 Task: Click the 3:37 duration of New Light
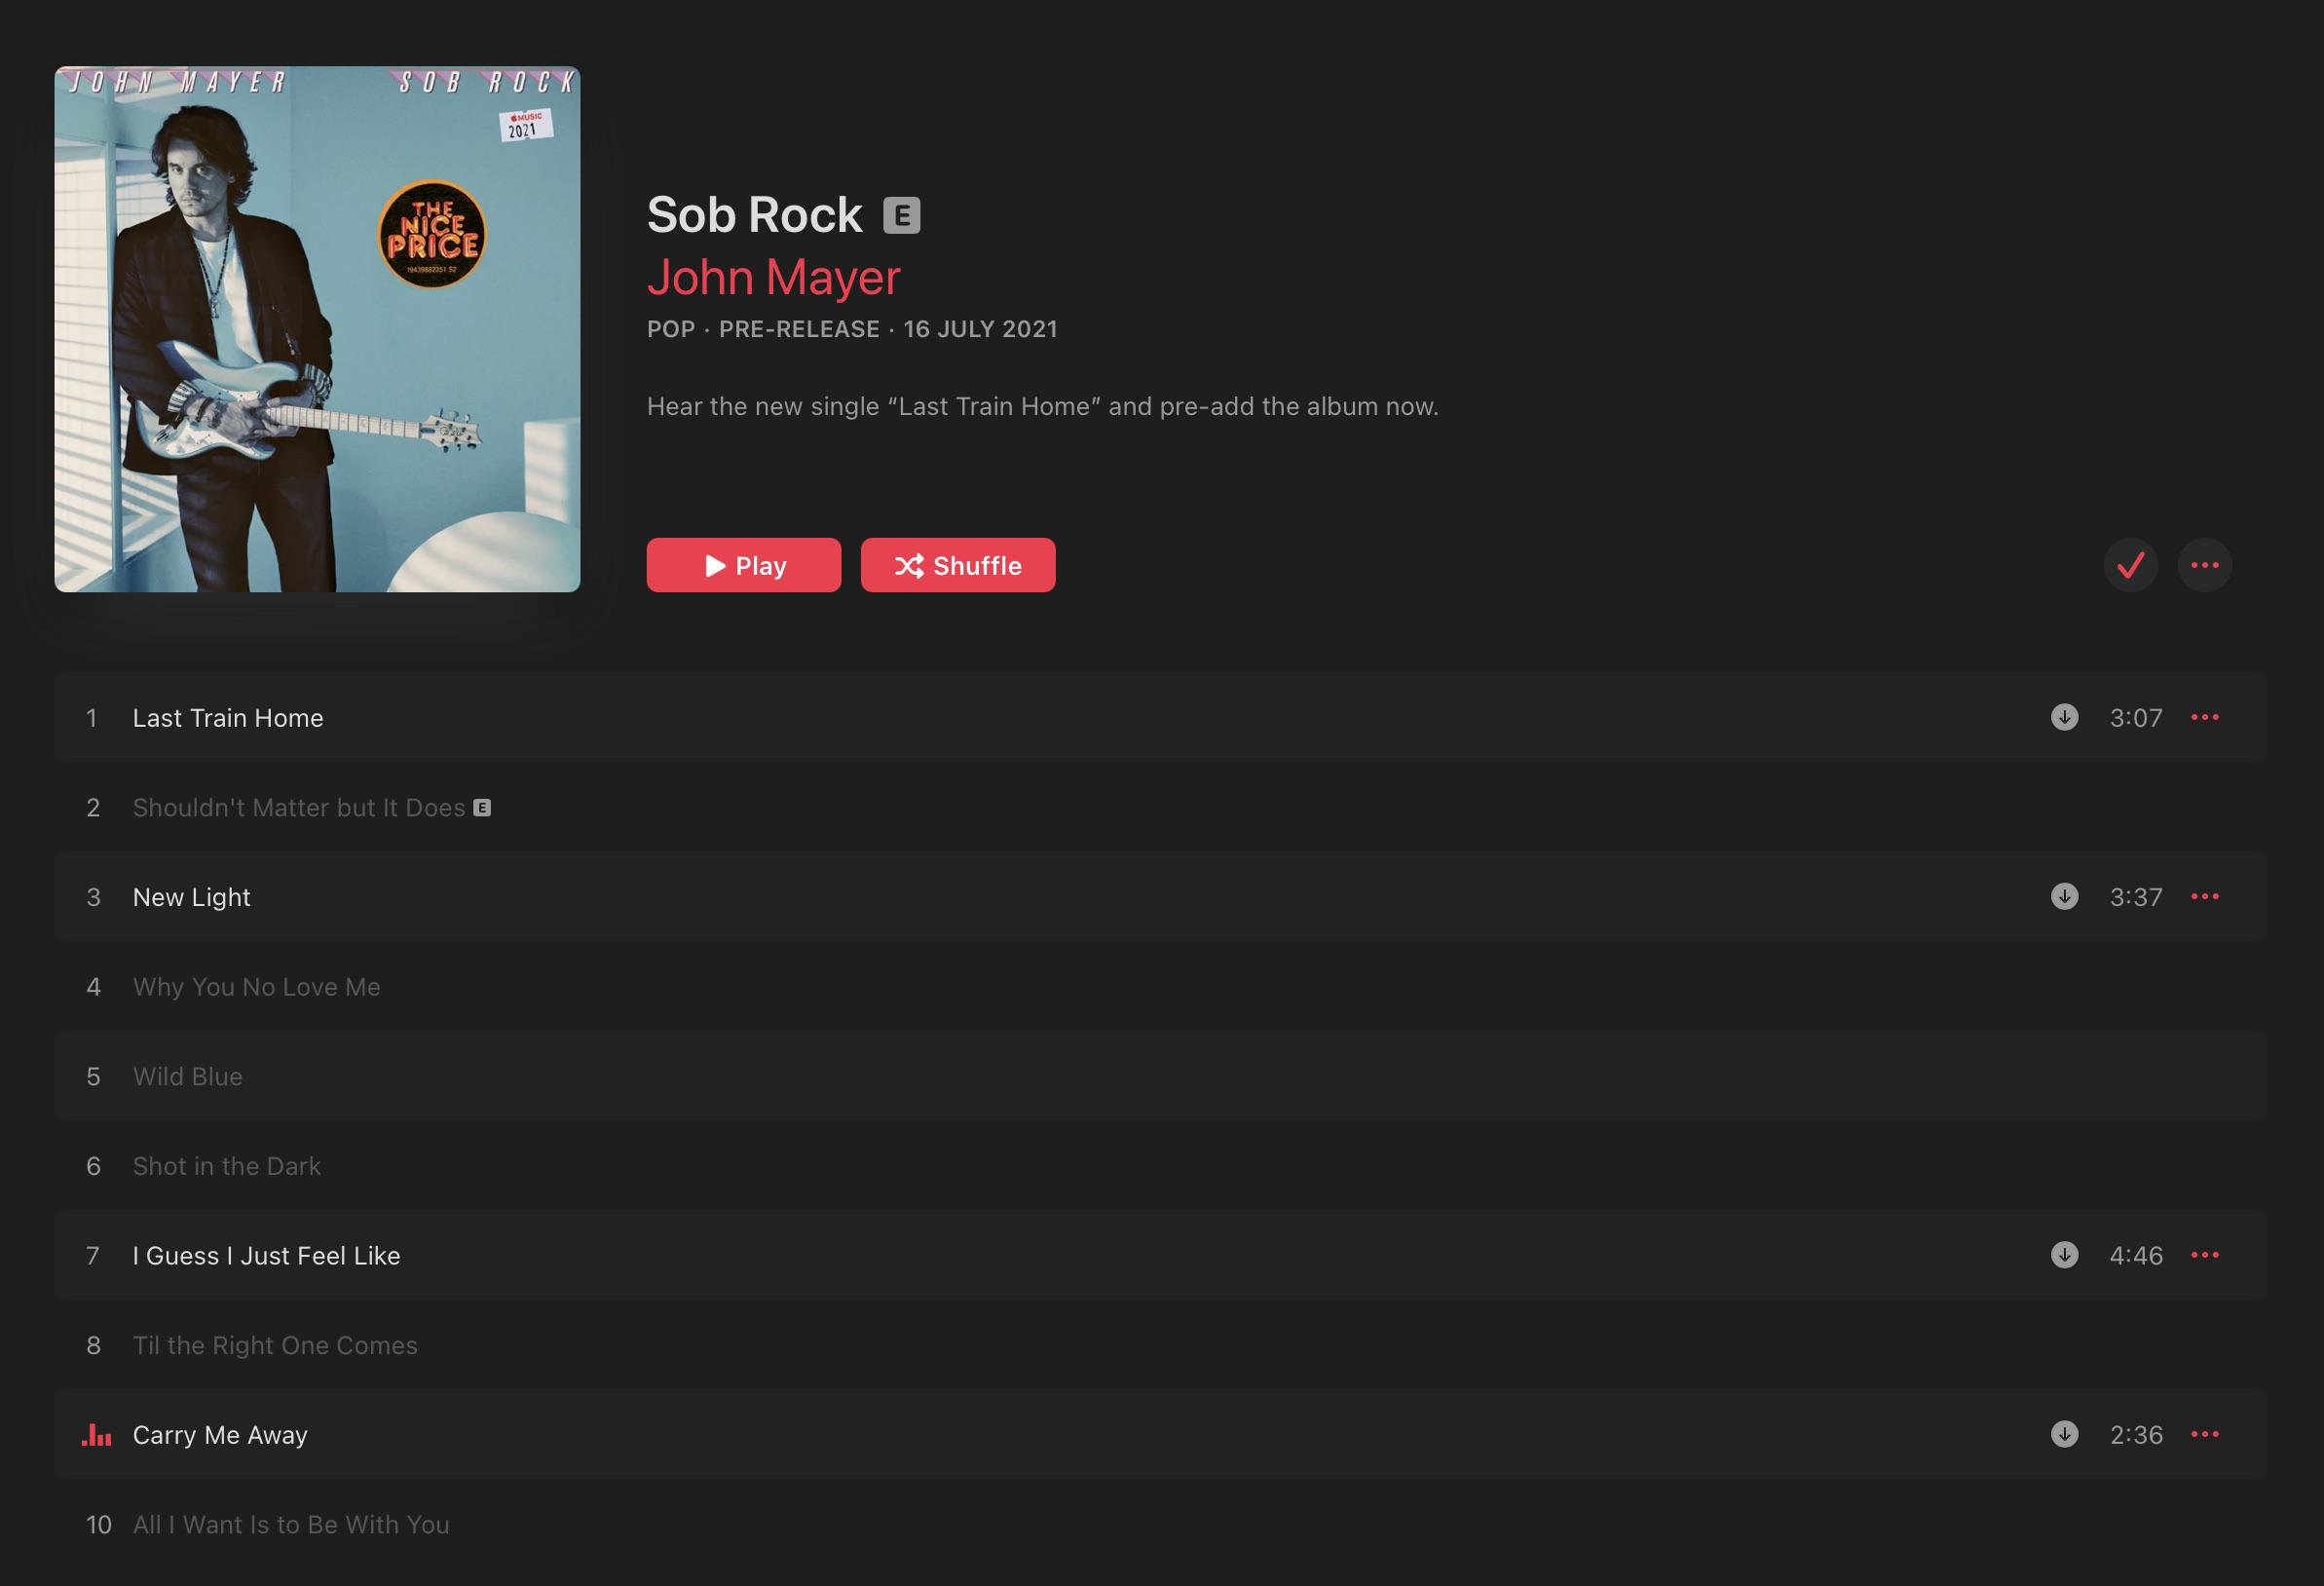pos(2136,896)
